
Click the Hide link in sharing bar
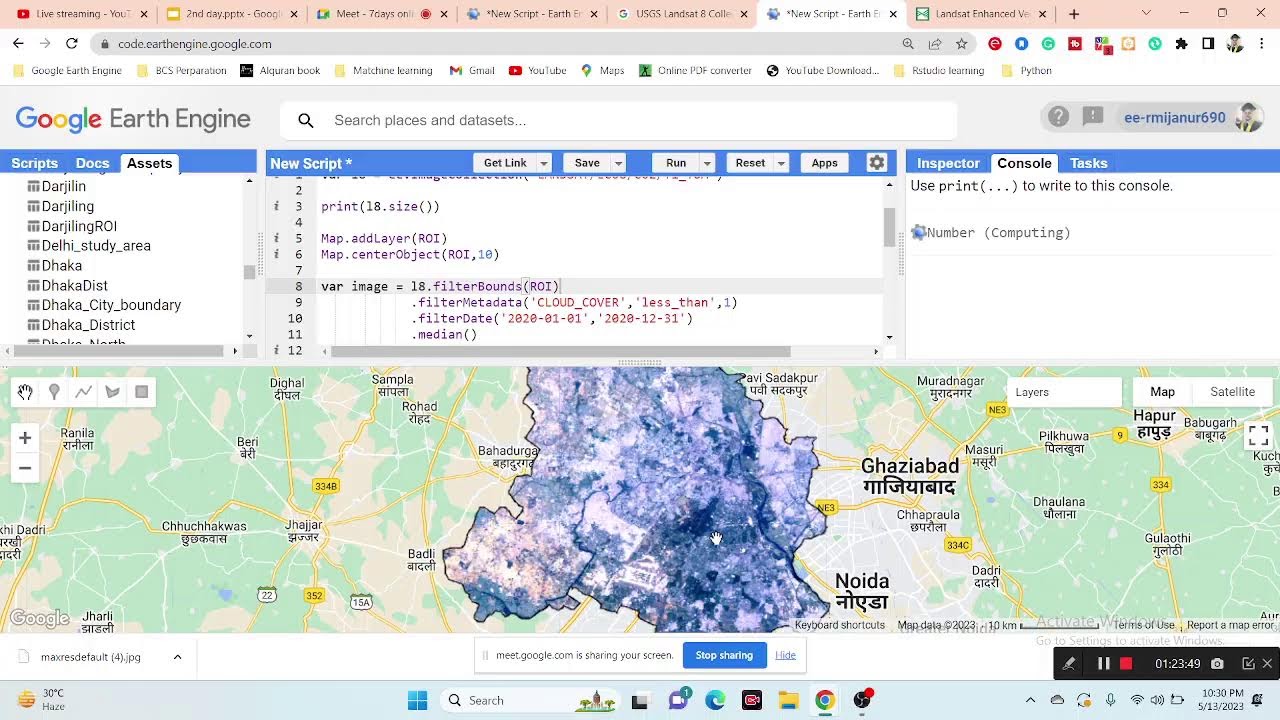[785, 655]
